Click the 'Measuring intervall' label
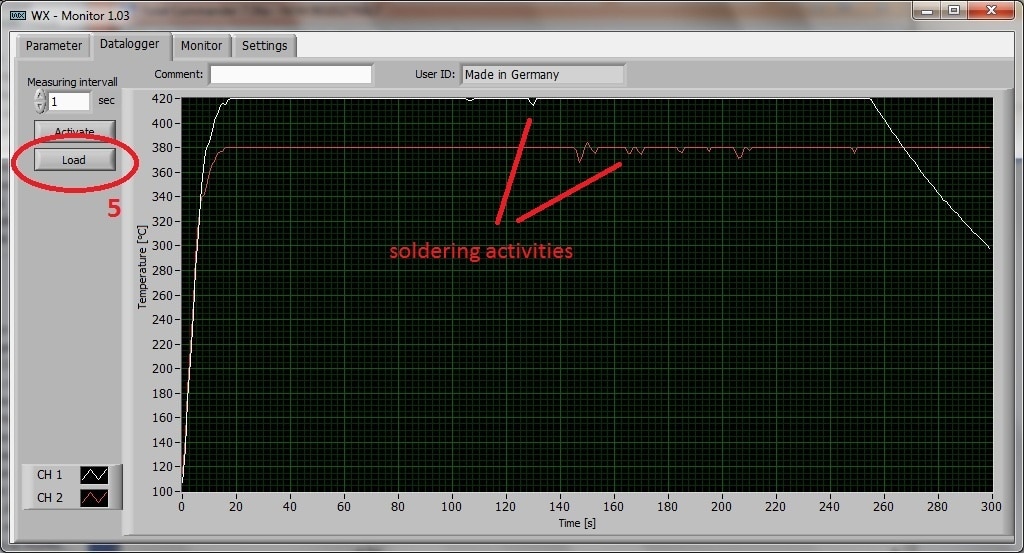Viewport: 1024px width, 554px height. click(72, 82)
